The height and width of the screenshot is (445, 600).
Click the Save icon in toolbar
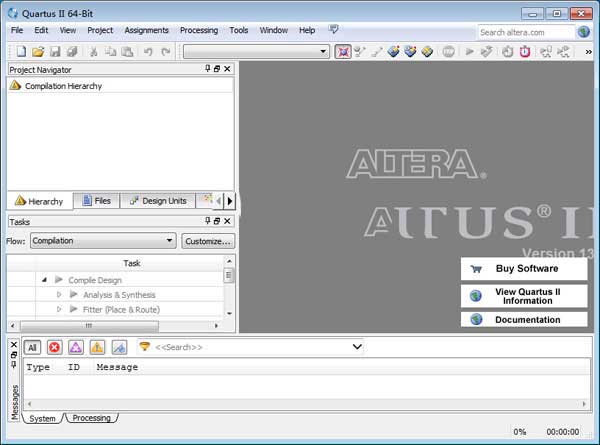click(55, 51)
